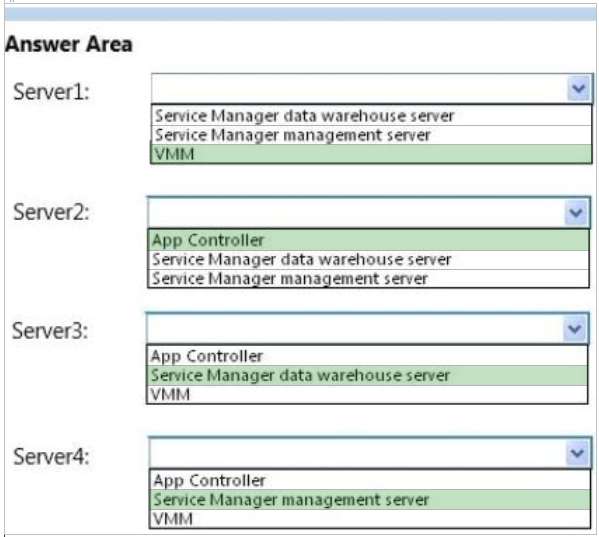The width and height of the screenshot is (599, 537).
Task: Choose VMM option under Server4
Action: (370, 519)
